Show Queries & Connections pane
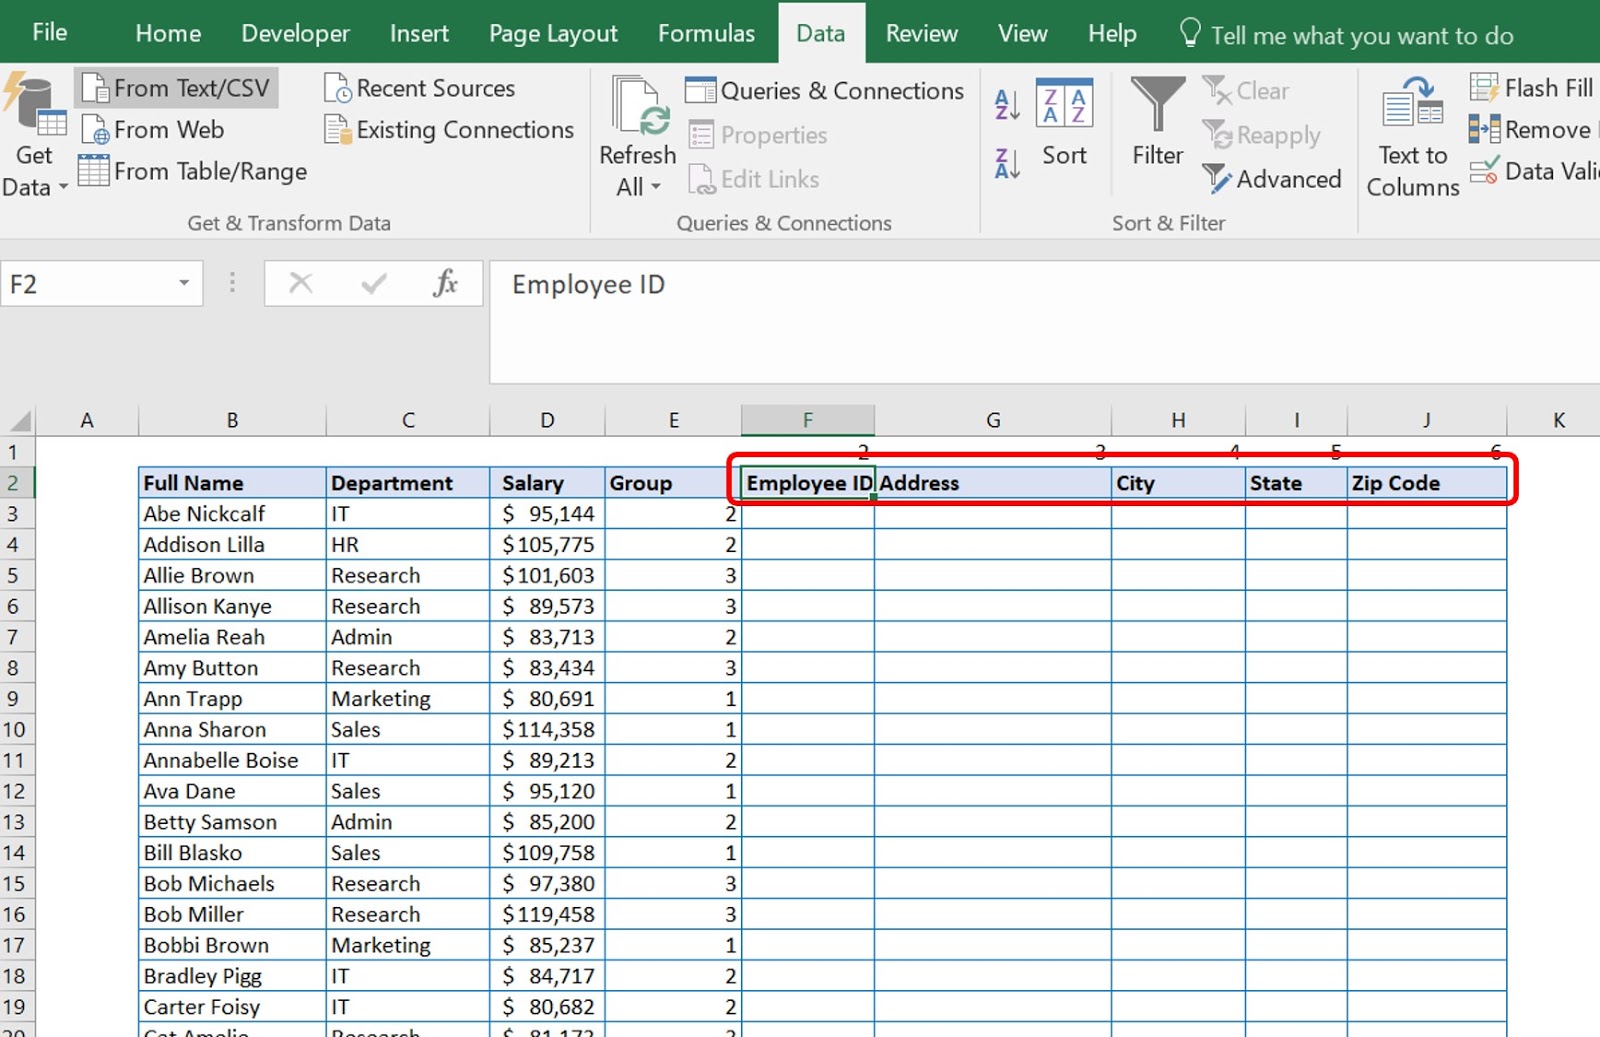This screenshot has width=1600, height=1037. (824, 91)
